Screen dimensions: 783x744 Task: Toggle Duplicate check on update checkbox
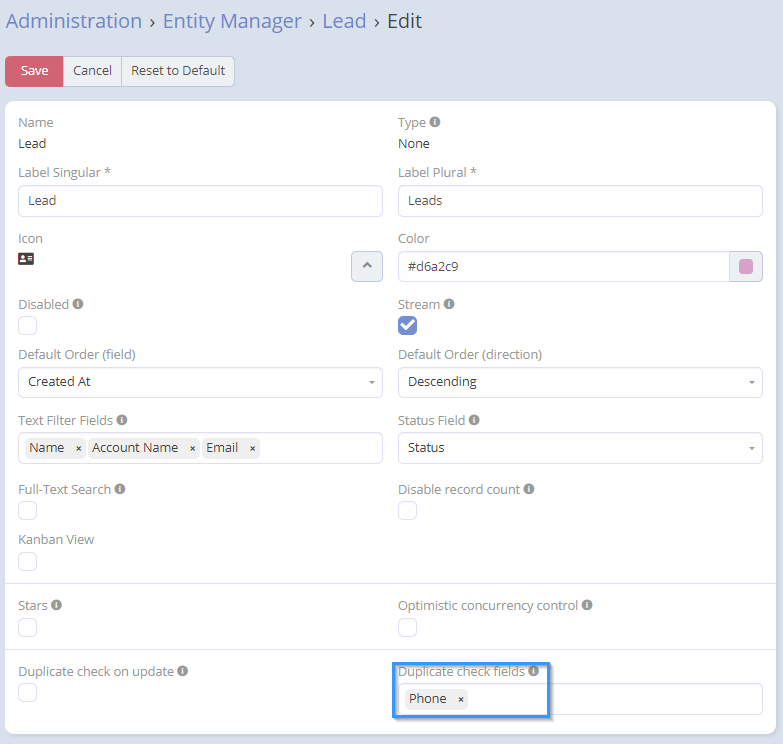pyautogui.click(x=28, y=693)
